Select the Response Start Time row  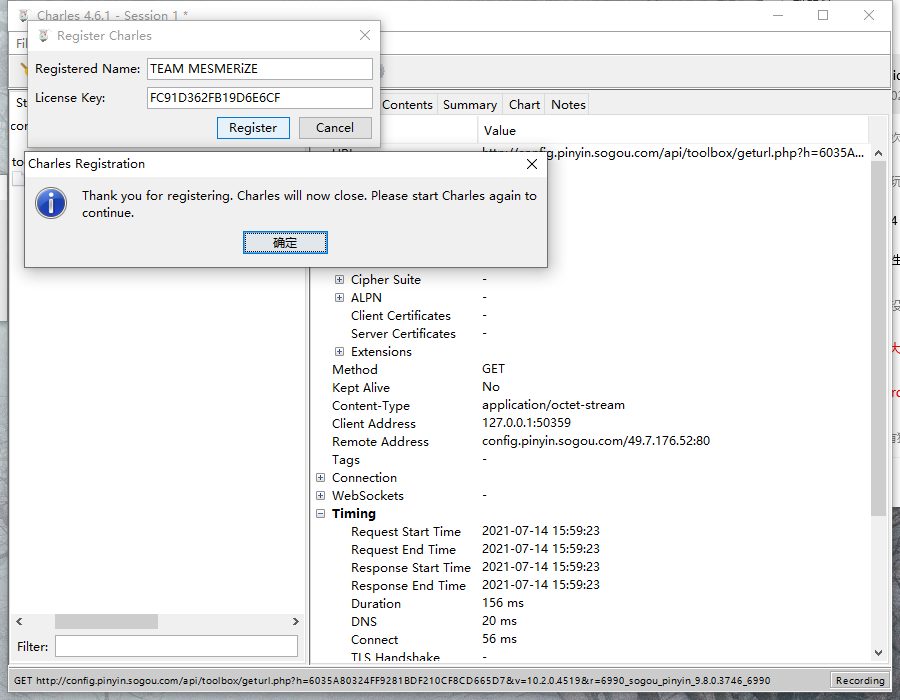point(591,567)
